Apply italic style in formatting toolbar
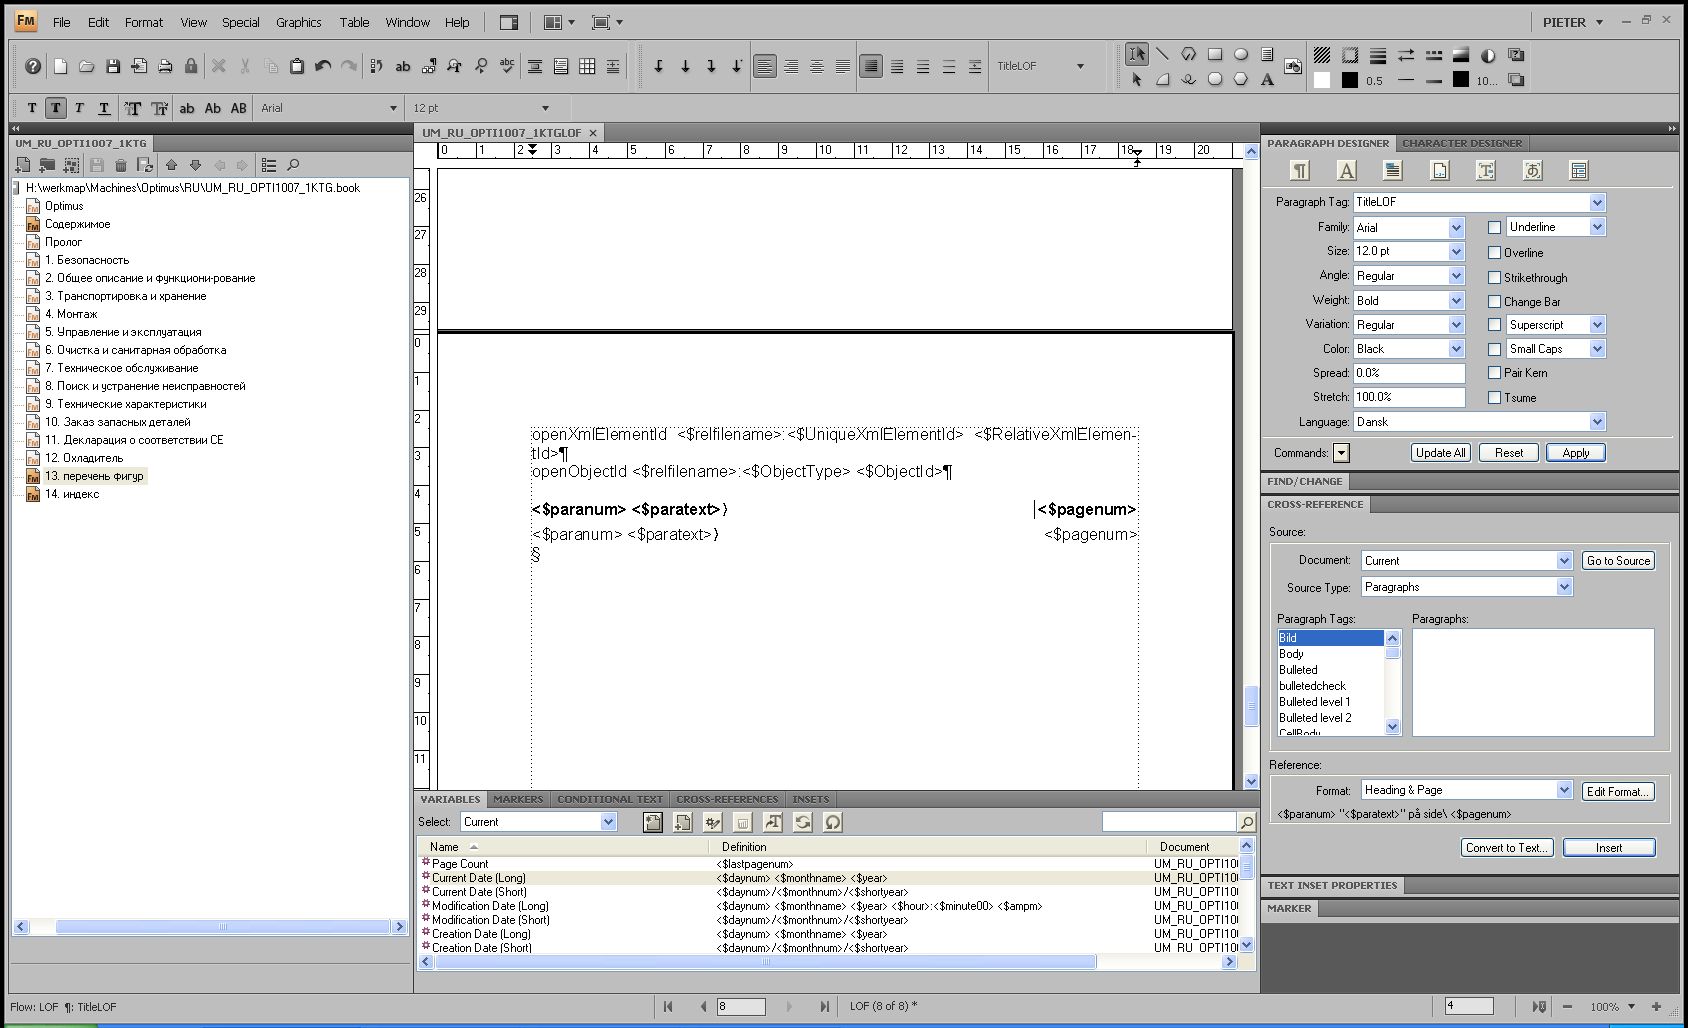Viewport: 1688px width, 1028px height. (x=79, y=108)
